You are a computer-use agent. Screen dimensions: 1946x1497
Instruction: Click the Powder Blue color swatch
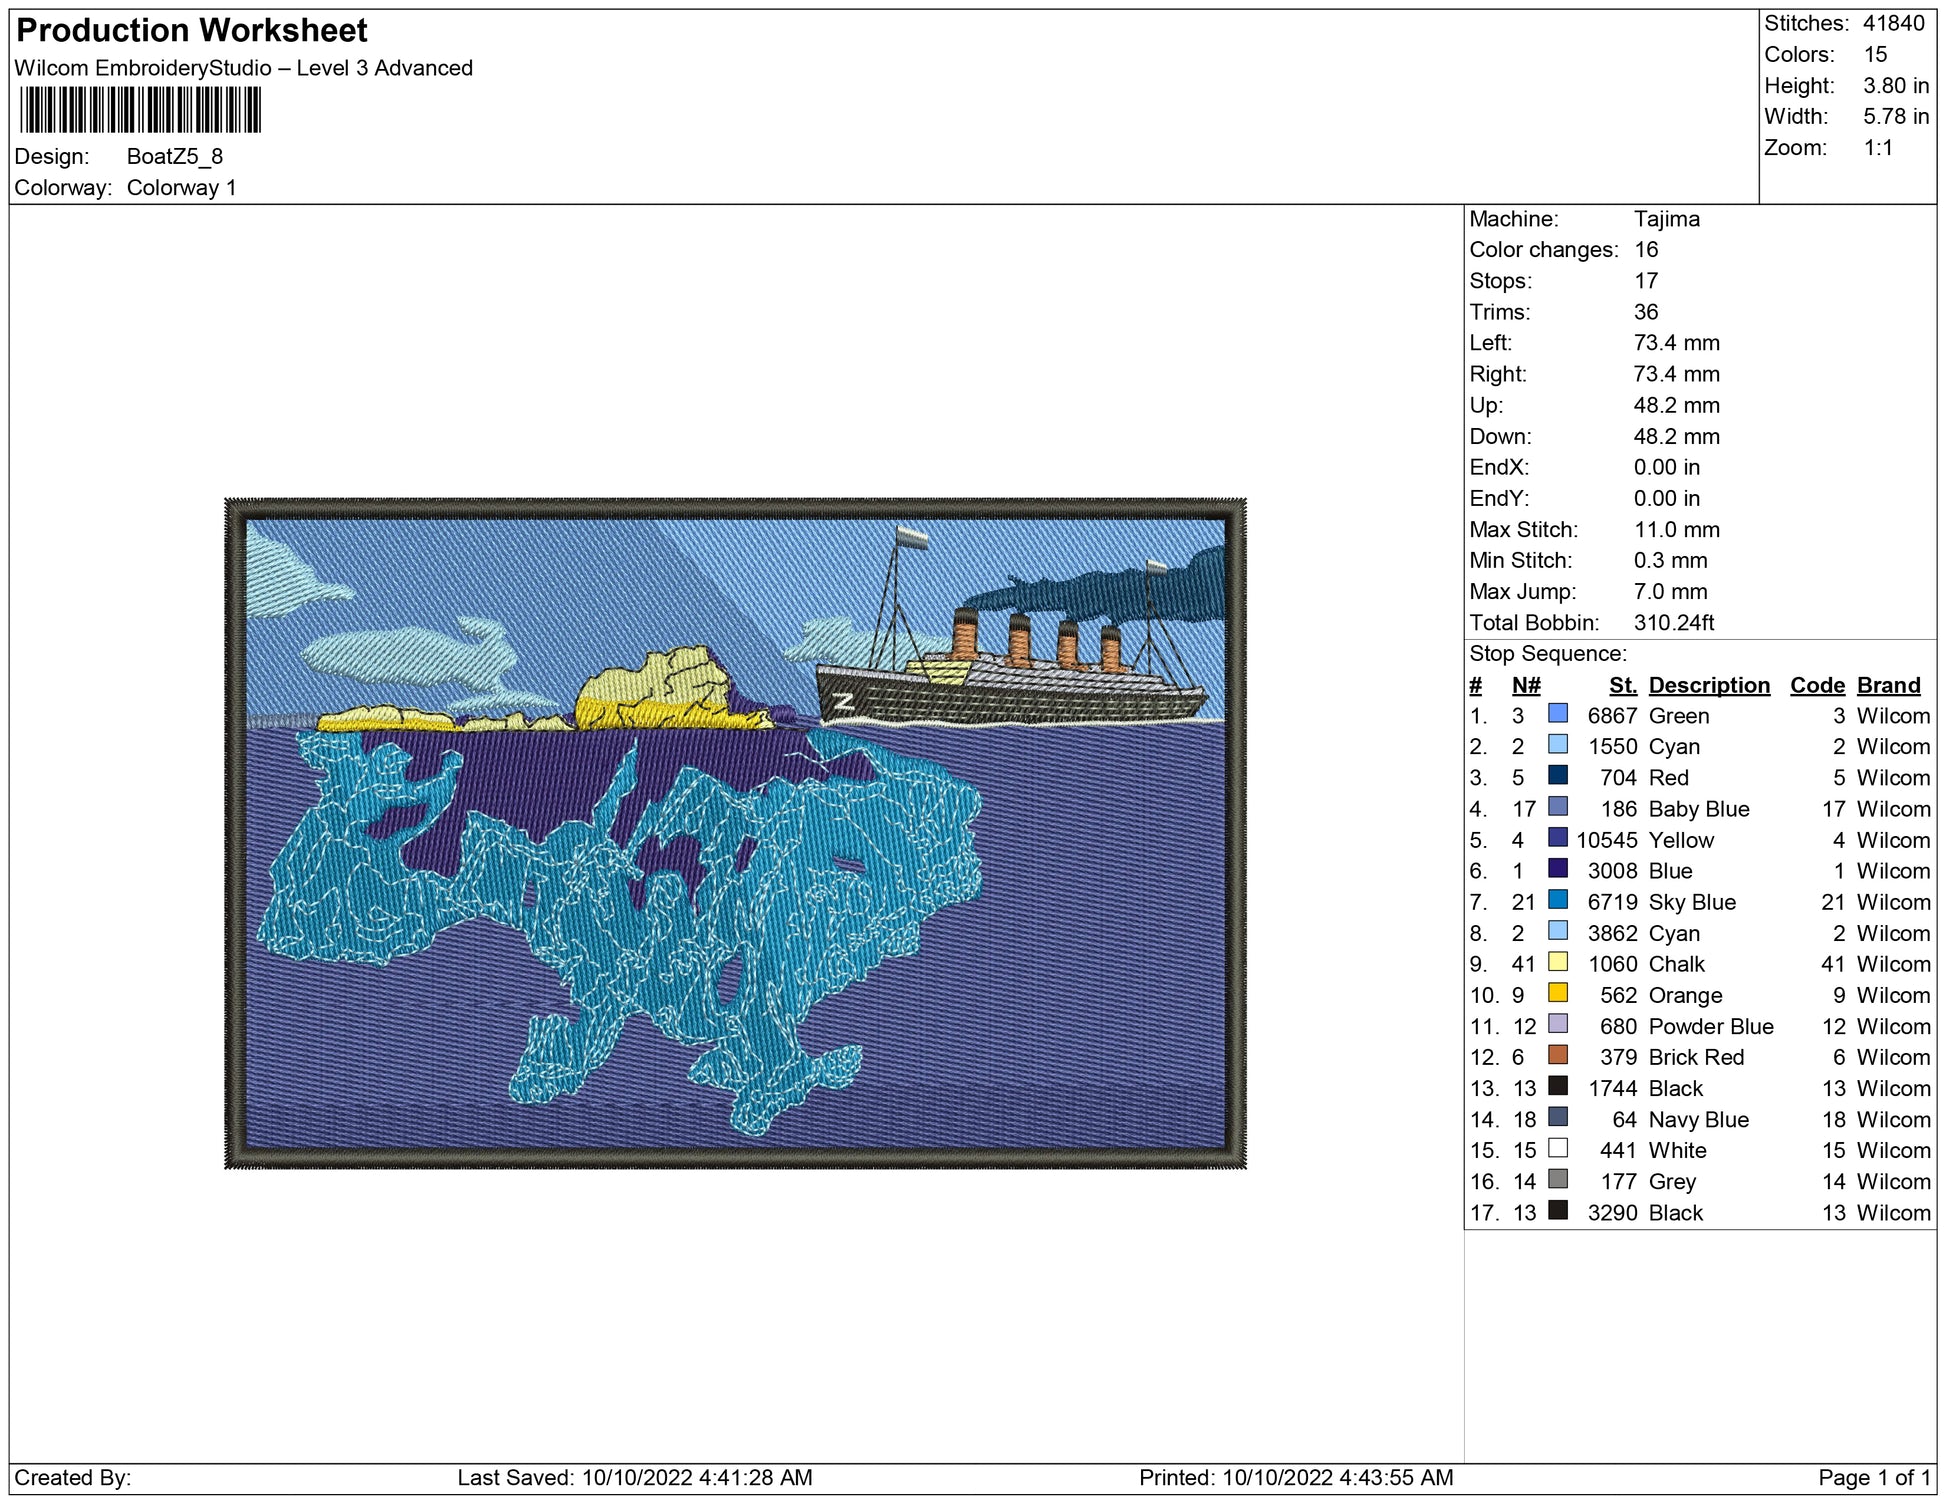click(1557, 1023)
